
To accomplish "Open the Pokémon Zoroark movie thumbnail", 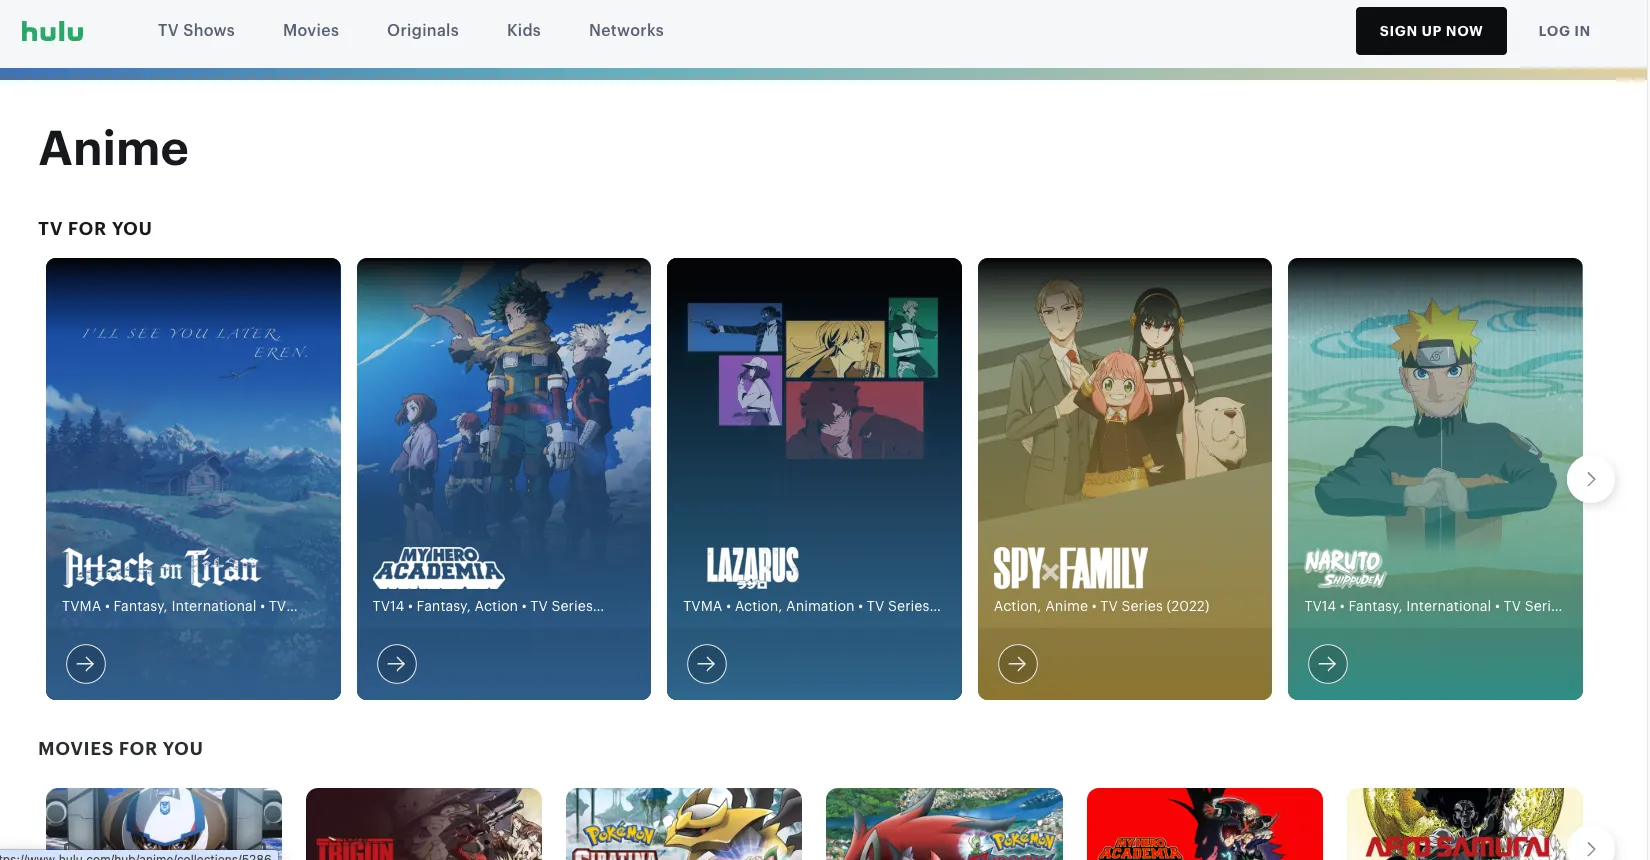I will [944, 824].
